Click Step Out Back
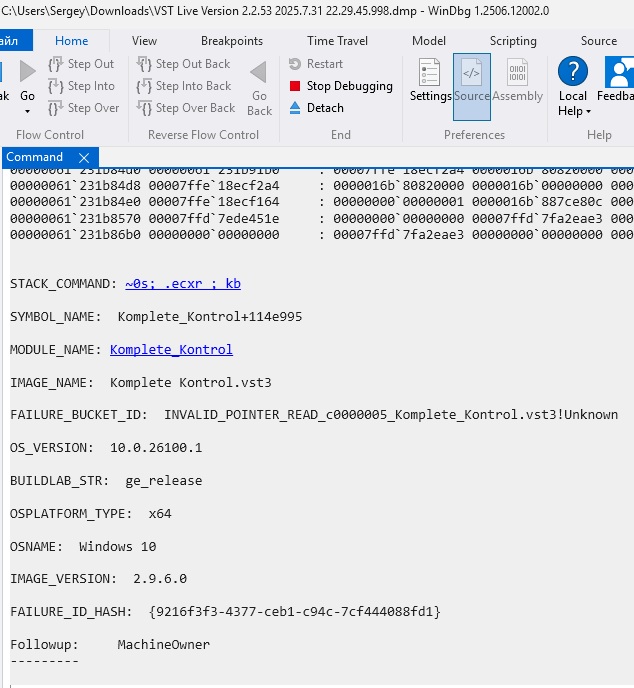 click(x=183, y=64)
